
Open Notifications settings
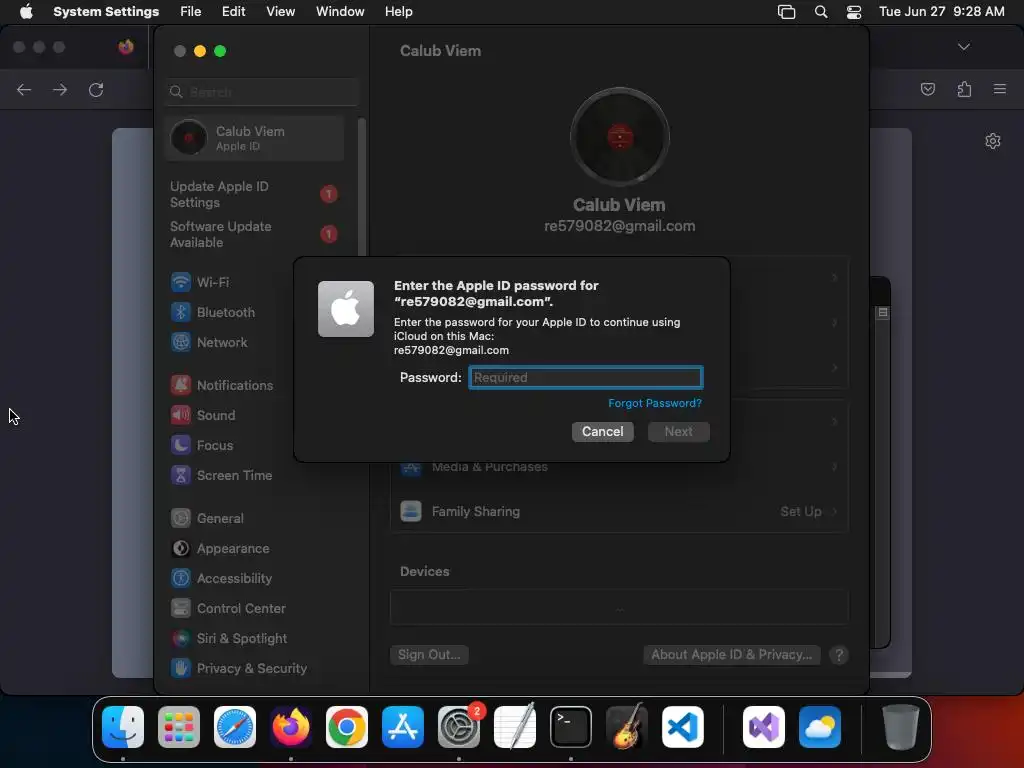tap(221, 385)
